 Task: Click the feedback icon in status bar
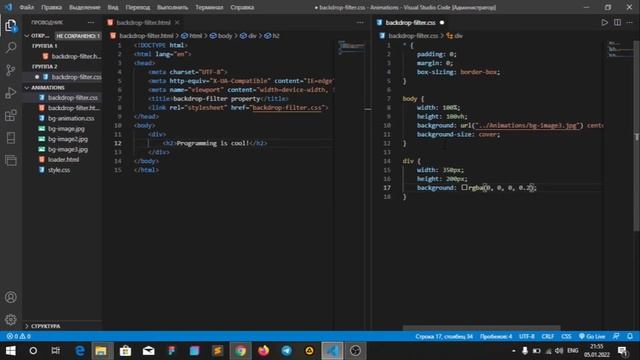click(616, 336)
